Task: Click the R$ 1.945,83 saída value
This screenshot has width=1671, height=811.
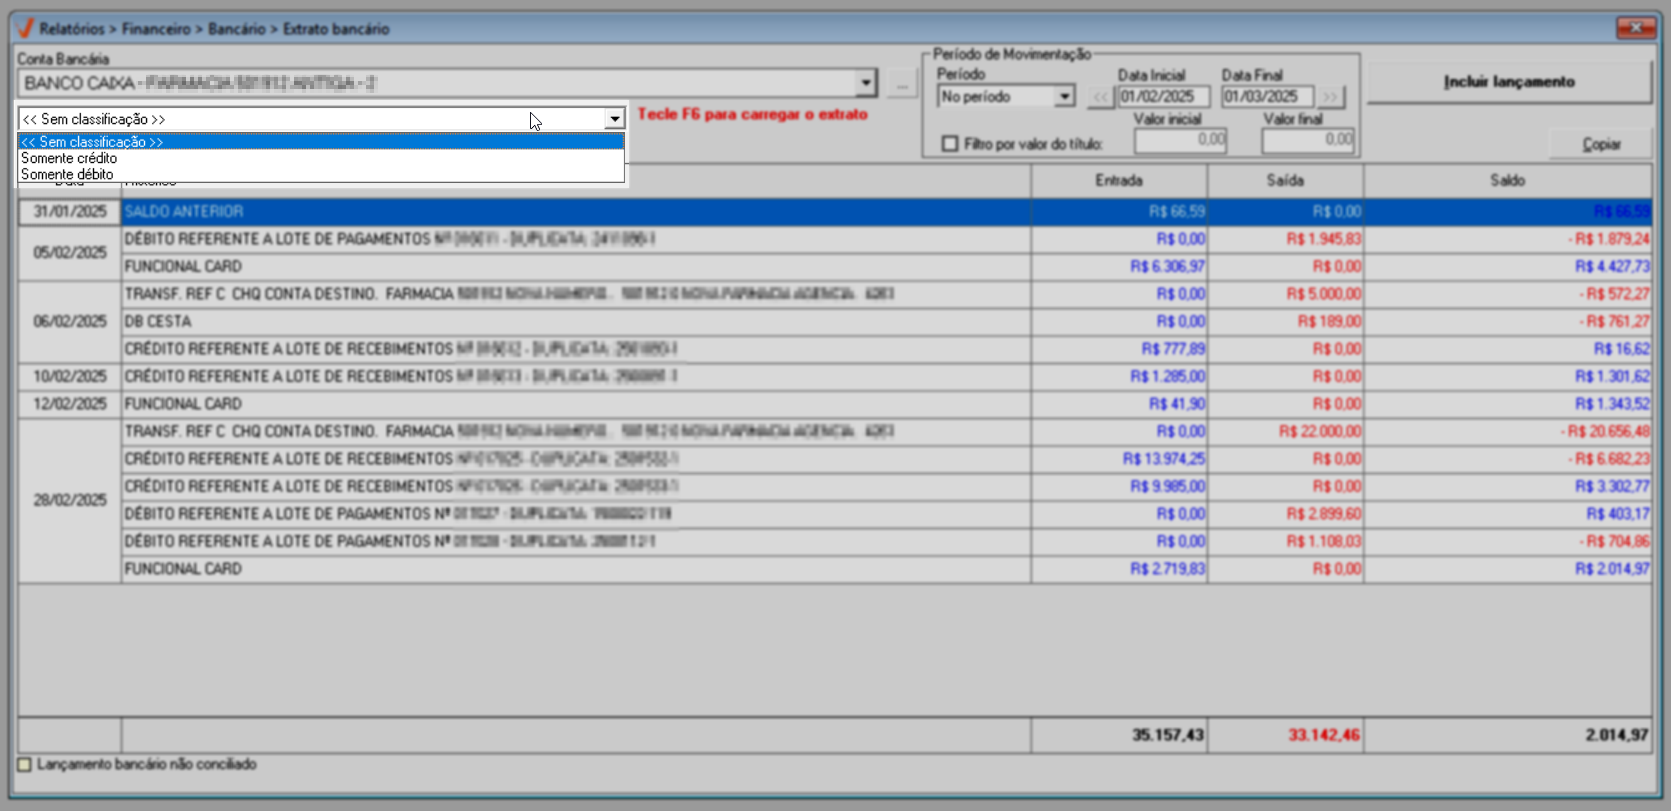Action: pos(1323,240)
